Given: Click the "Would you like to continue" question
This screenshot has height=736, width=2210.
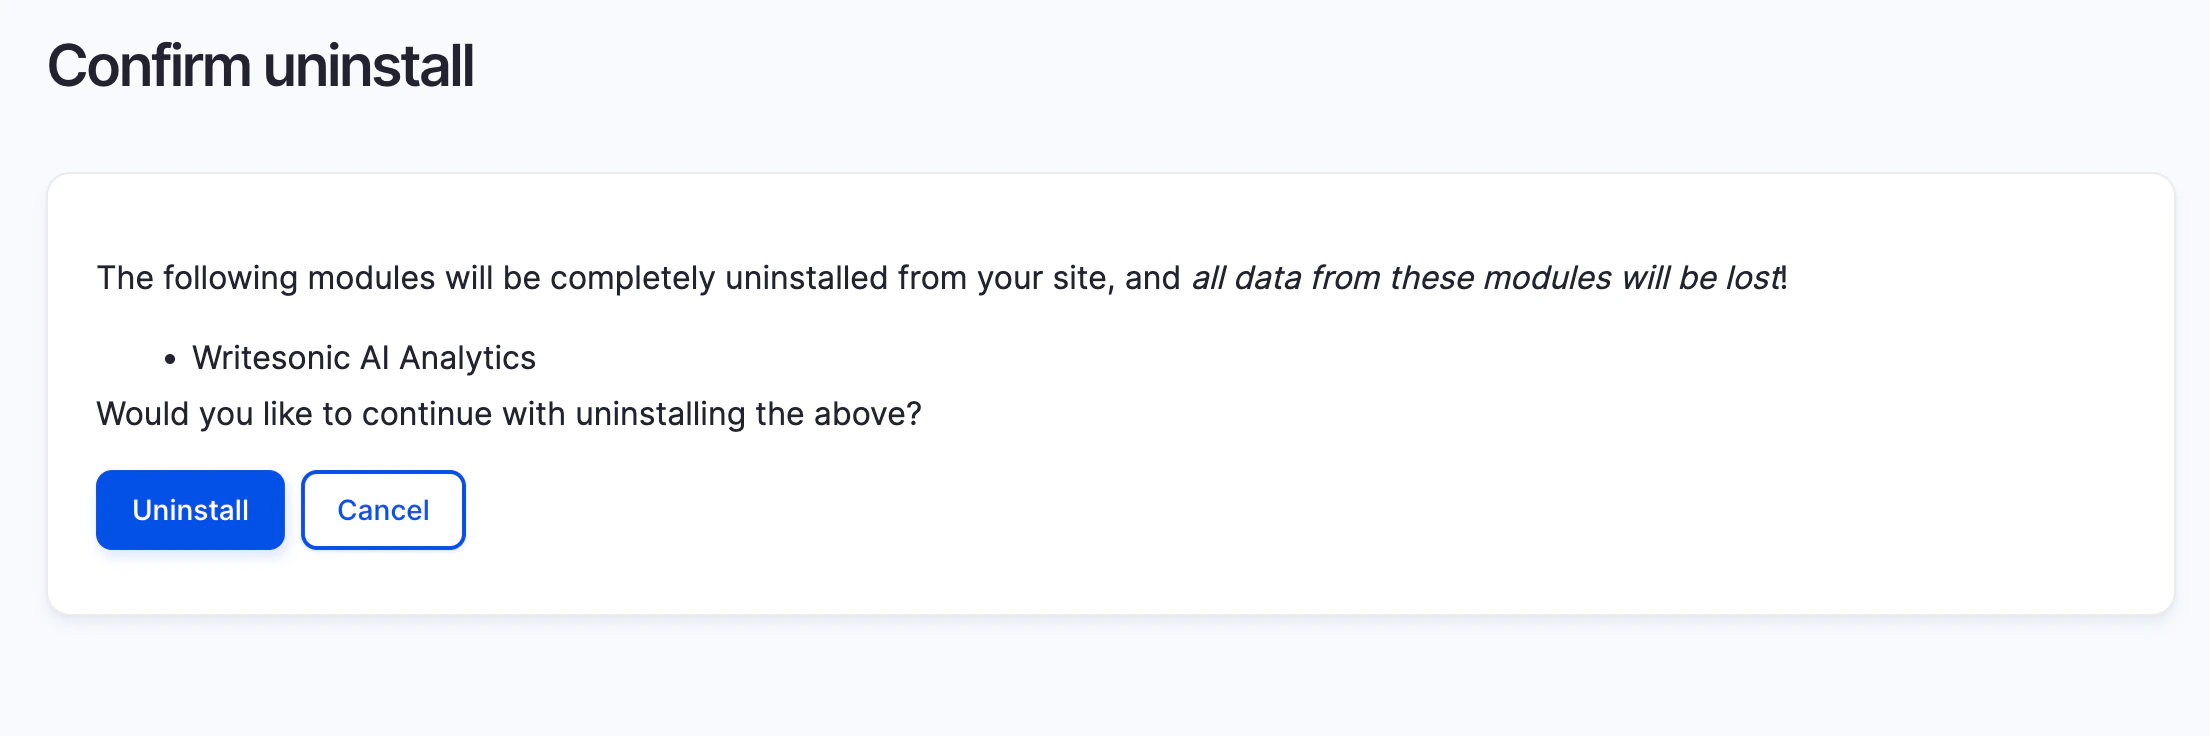Looking at the screenshot, I should coord(508,414).
